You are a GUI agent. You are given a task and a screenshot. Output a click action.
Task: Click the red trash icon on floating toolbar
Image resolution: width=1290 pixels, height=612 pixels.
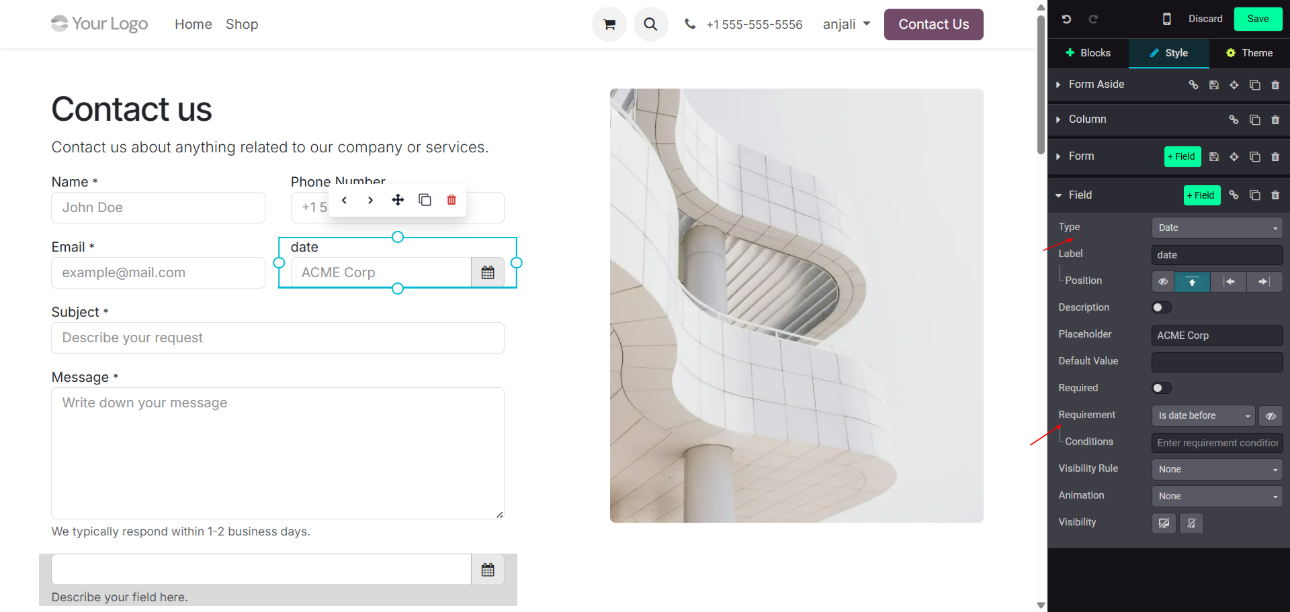(x=451, y=200)
